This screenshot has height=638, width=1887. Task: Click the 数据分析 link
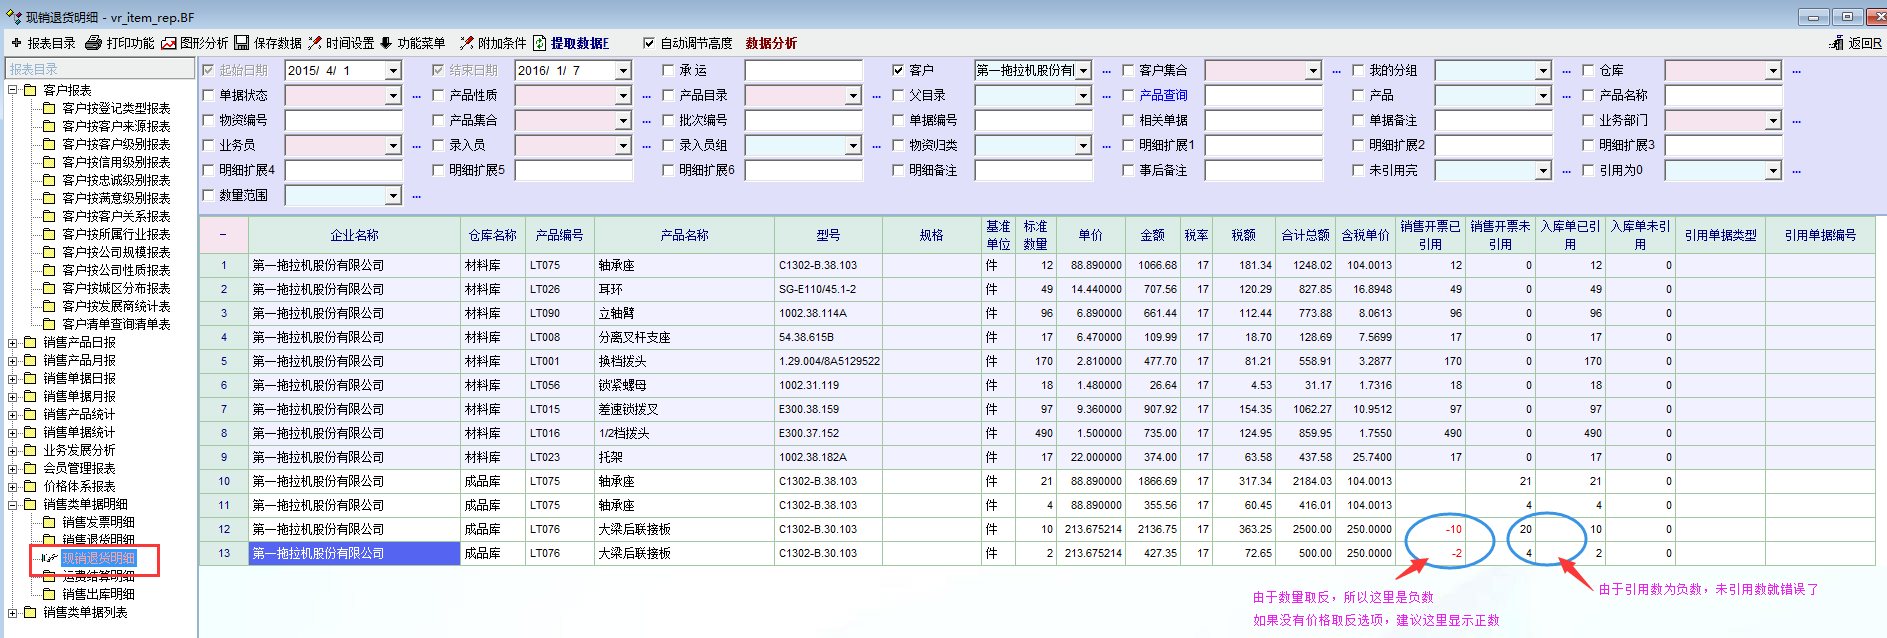tap(771, 43)
